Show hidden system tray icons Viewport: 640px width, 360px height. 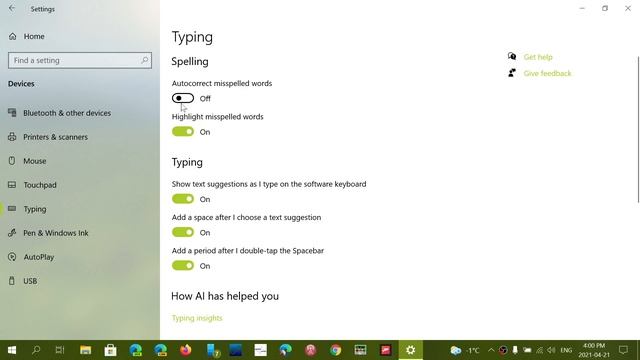click(491, 351)
